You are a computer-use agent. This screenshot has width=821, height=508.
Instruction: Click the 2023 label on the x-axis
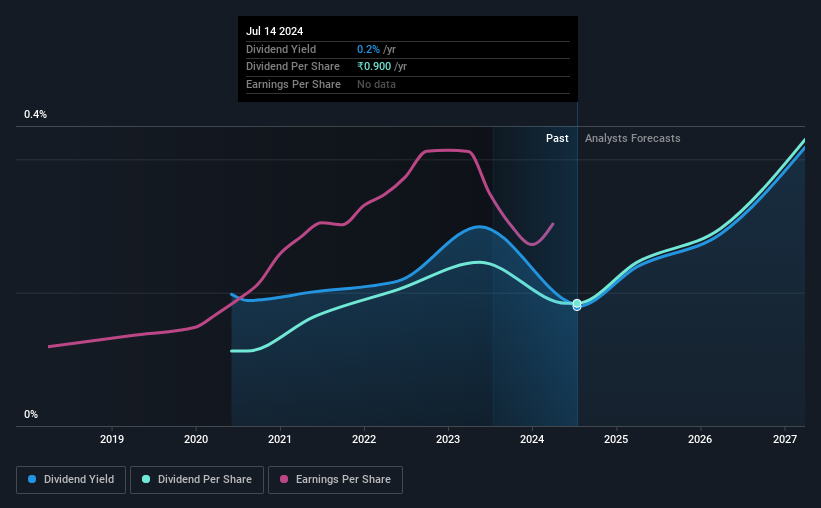tap(448, 439)
